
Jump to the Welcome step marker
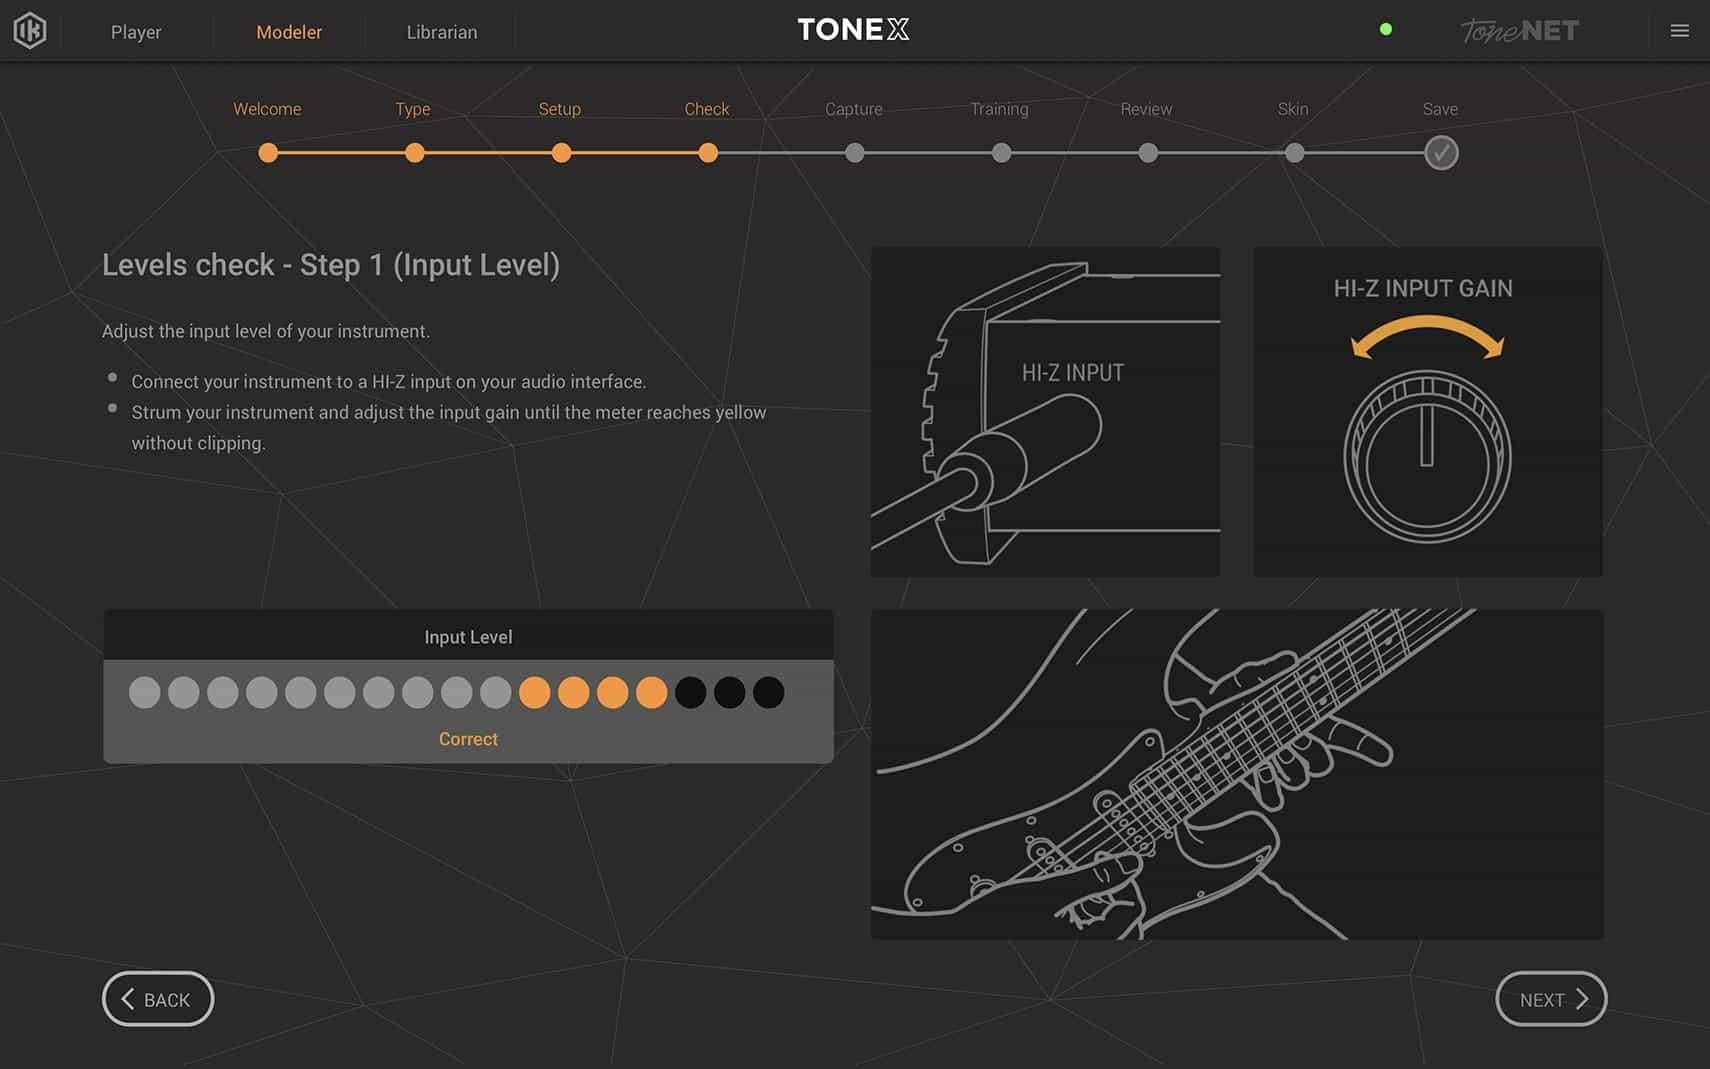pos(268,153)
